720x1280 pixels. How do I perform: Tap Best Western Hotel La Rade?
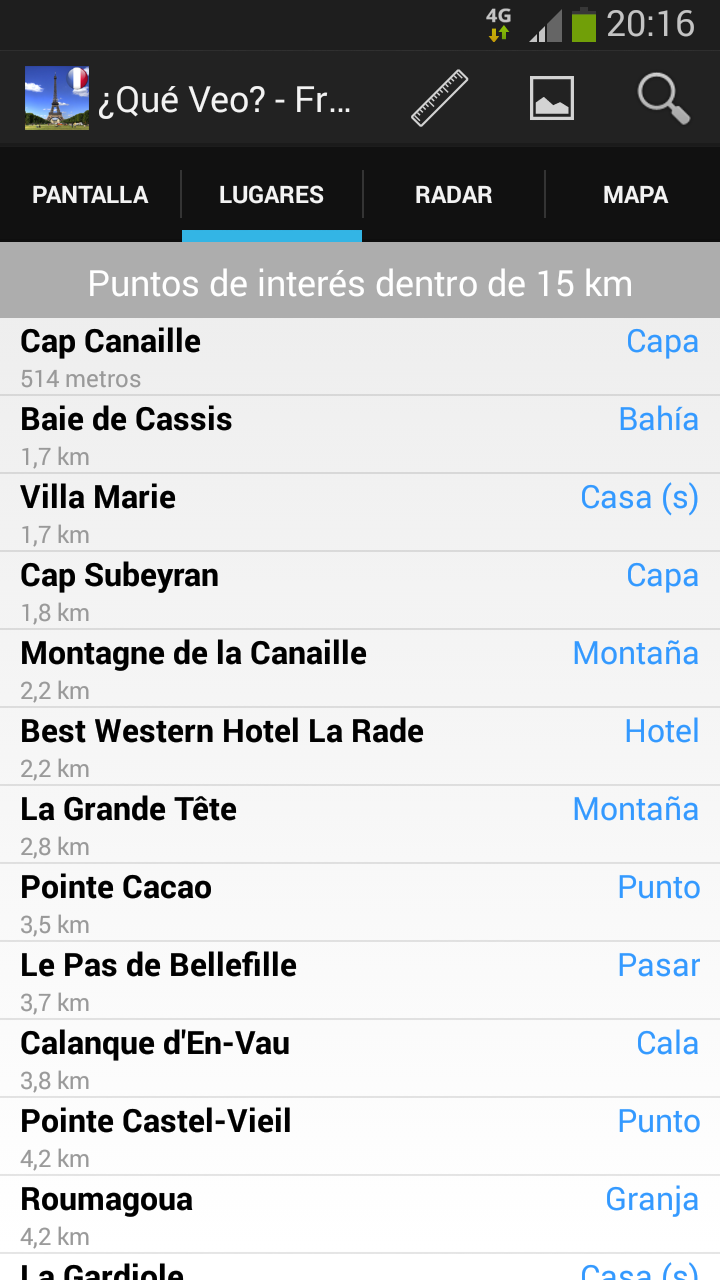click(360, 747)
